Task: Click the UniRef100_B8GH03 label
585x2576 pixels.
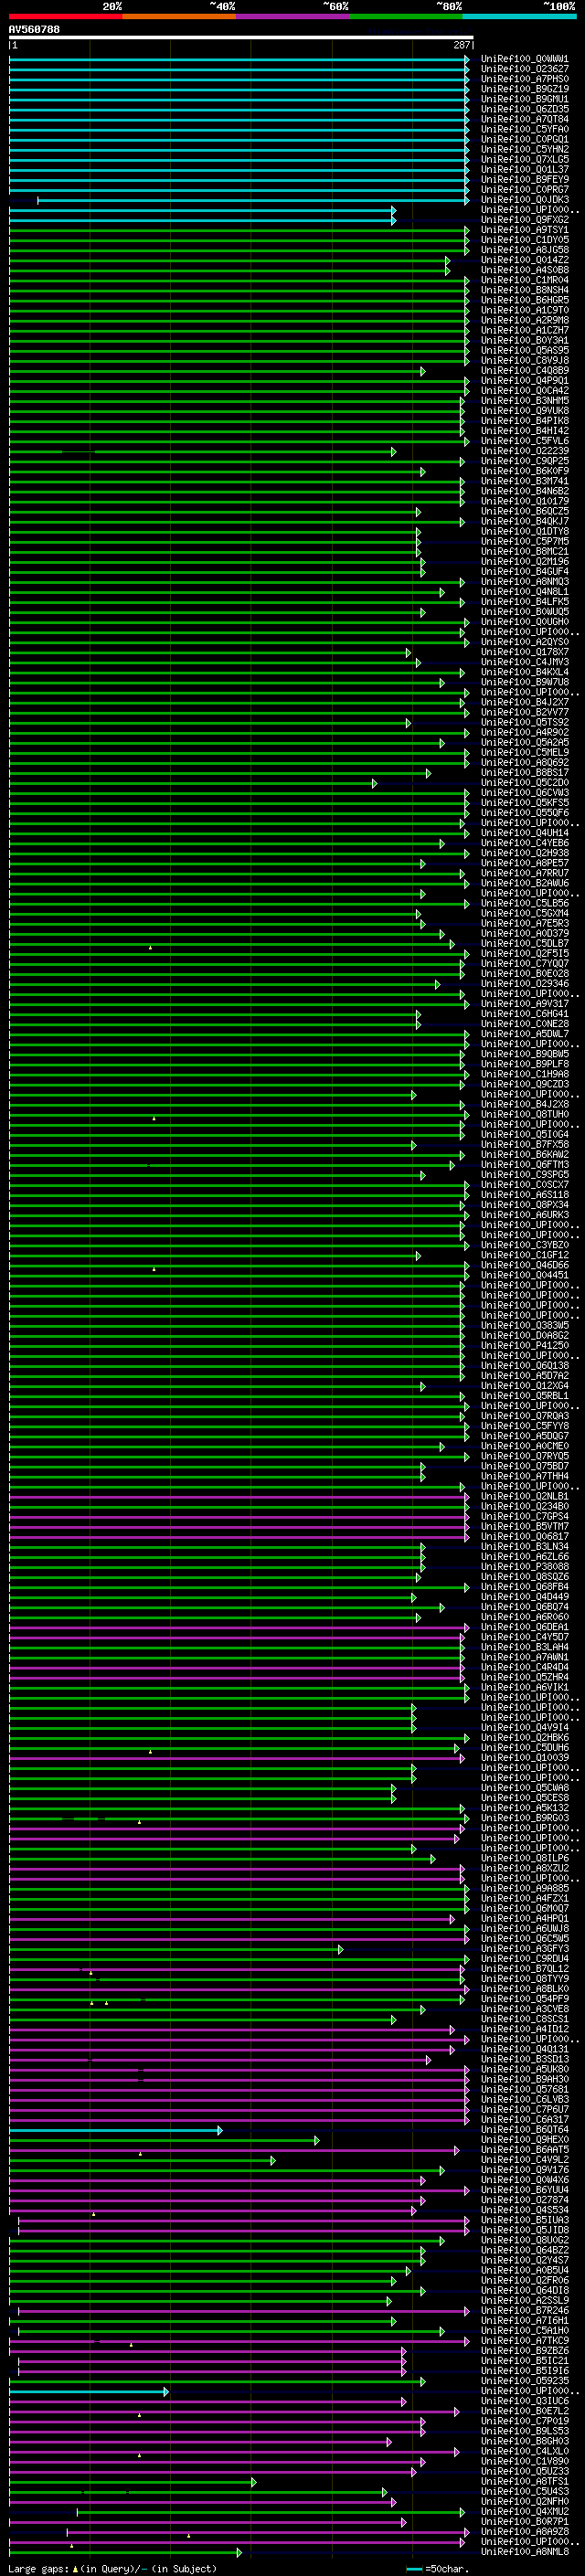Action: coord(524,2441)
